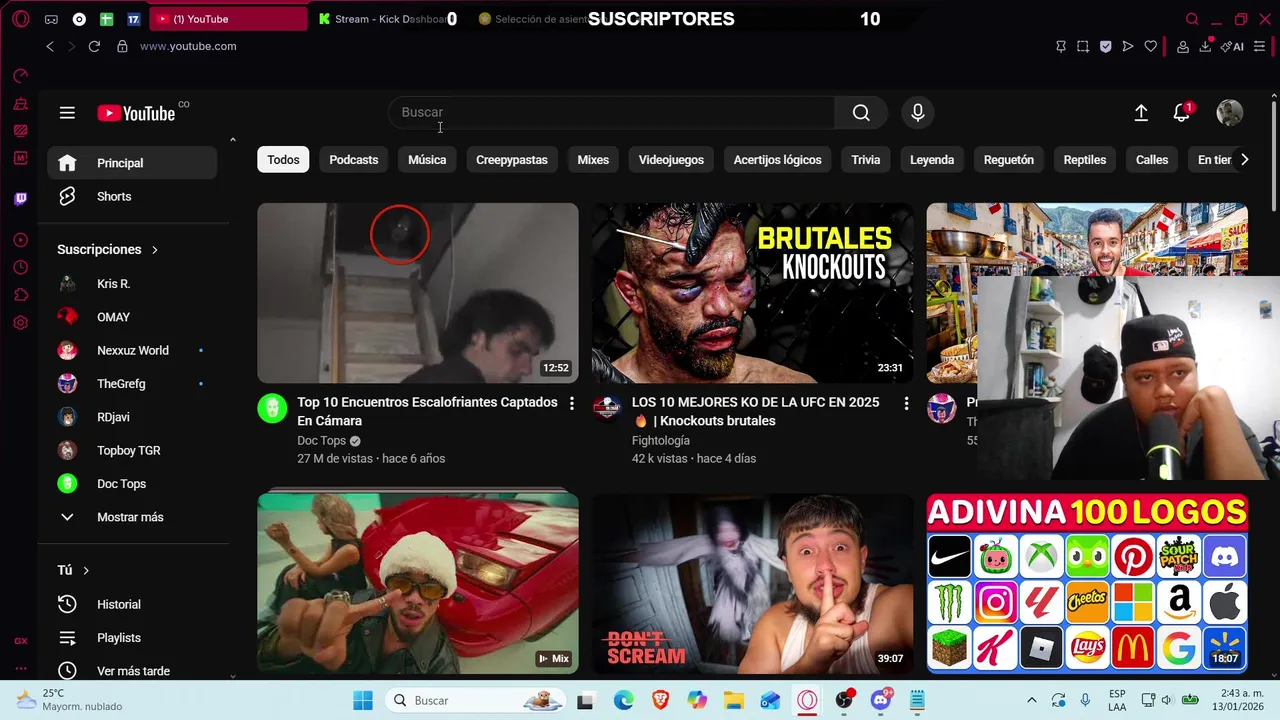The width and height of the screenshot is (1280, 720).
Task: Open Opera easy setup sliders icon
Action: (1260, 46)
